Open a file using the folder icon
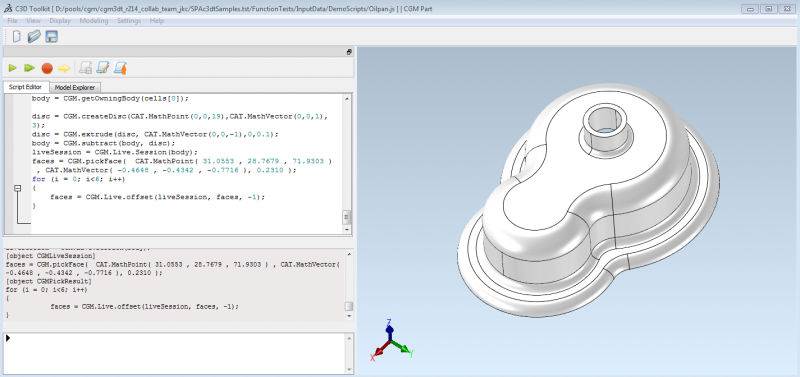 (x=34, y=37)
